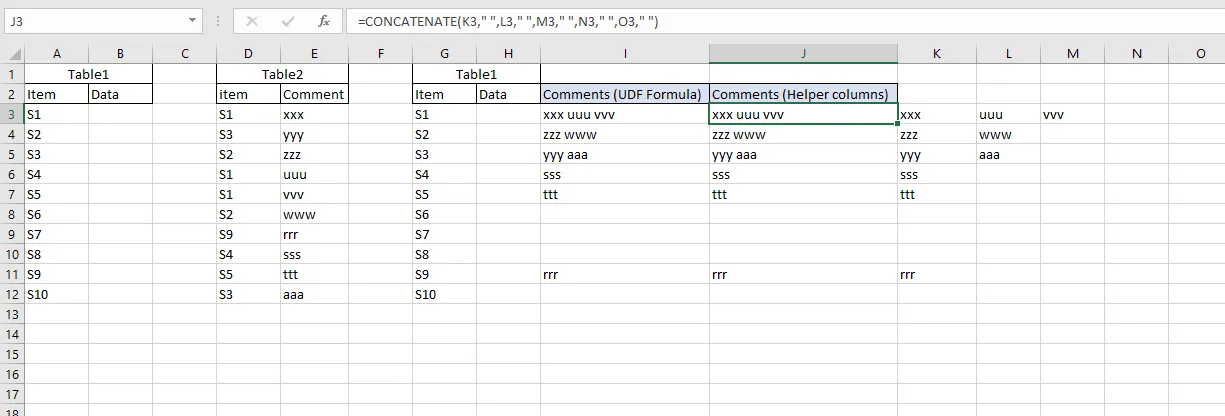This screenshot has height=416, width=1225.
Task: Click the zzz www cell in column I
Action: [x=625, y=135]
